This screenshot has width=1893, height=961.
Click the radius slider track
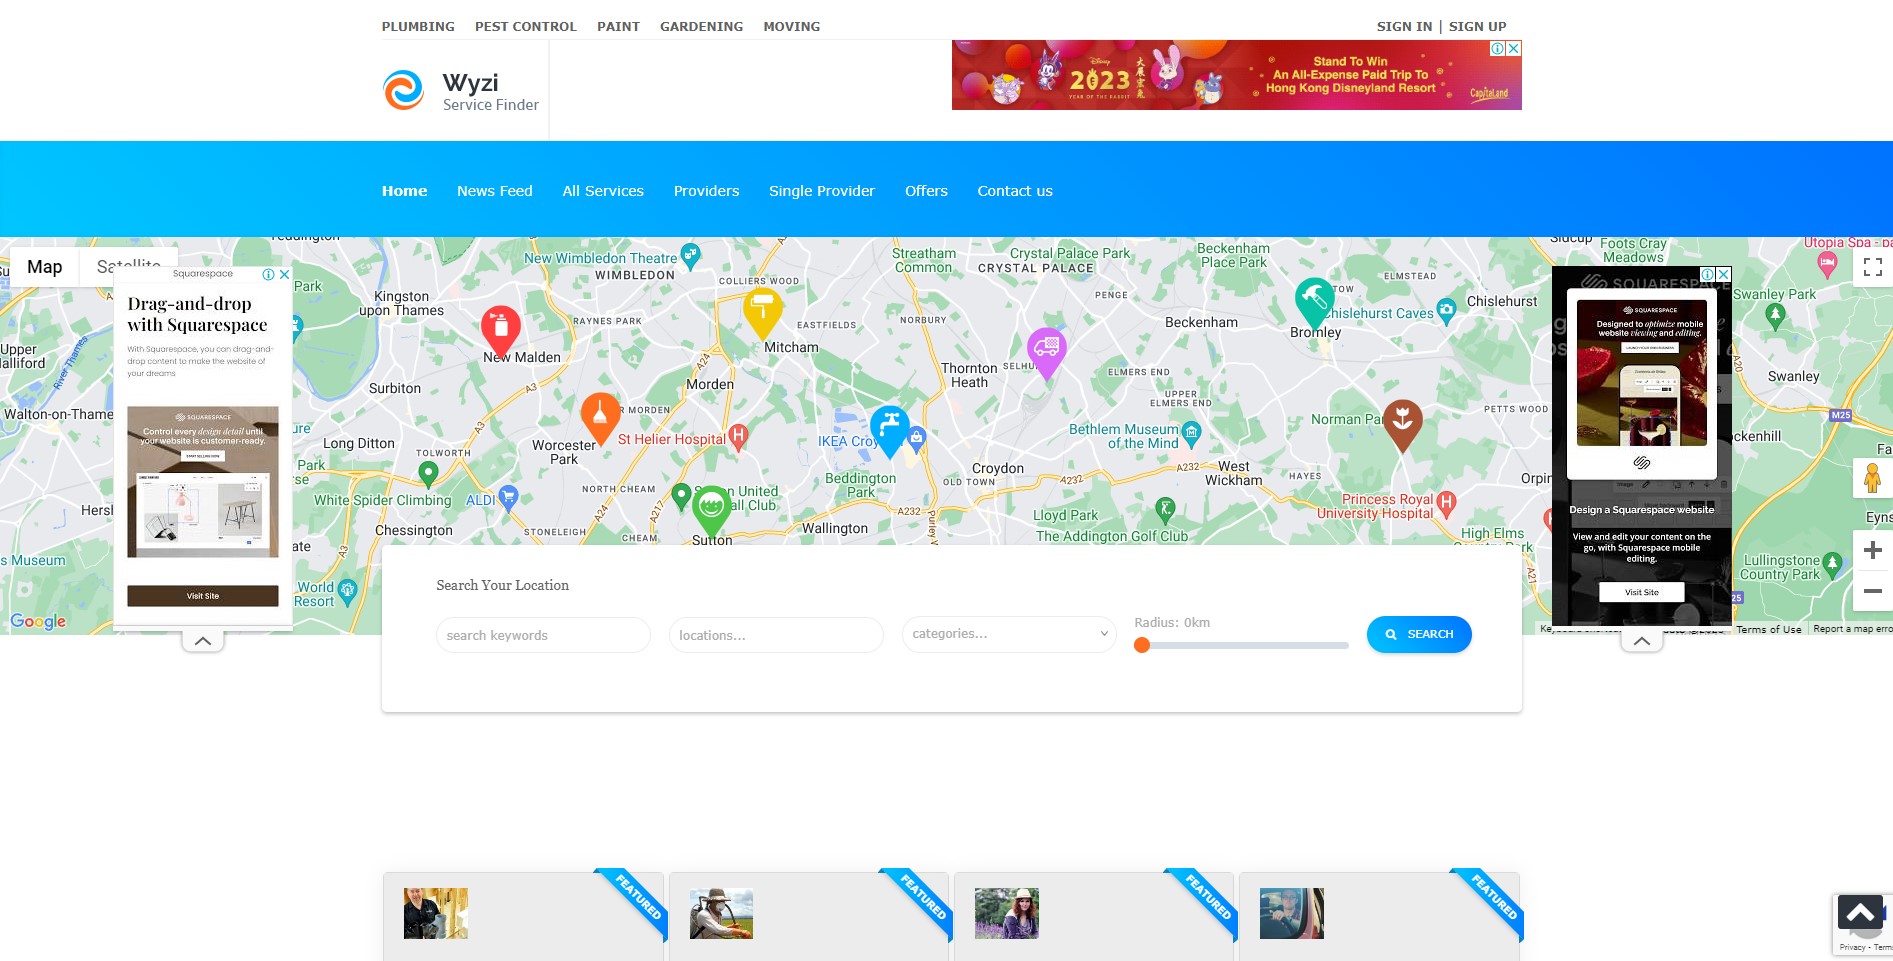[1242, 645]
